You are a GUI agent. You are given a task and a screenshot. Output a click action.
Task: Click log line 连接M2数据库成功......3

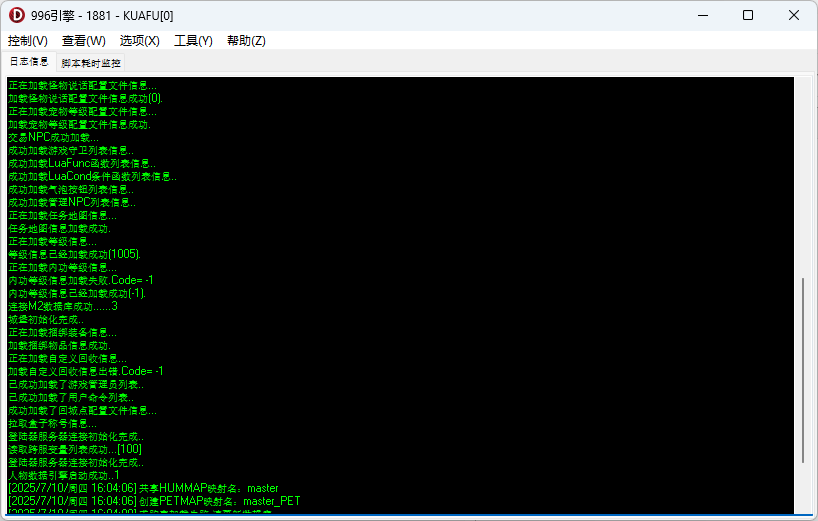pyautogui.click(x=63, y=307)
